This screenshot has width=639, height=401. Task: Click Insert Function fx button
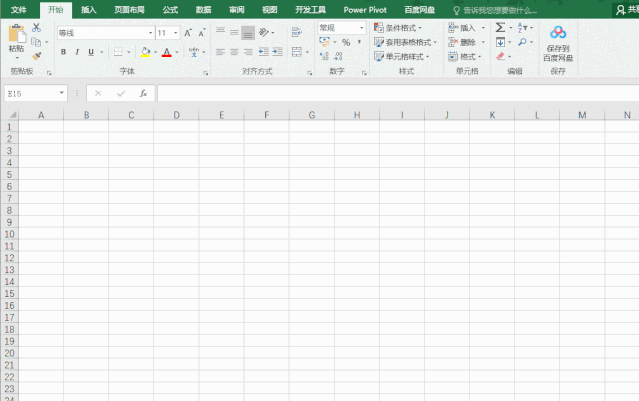[143, 93]
